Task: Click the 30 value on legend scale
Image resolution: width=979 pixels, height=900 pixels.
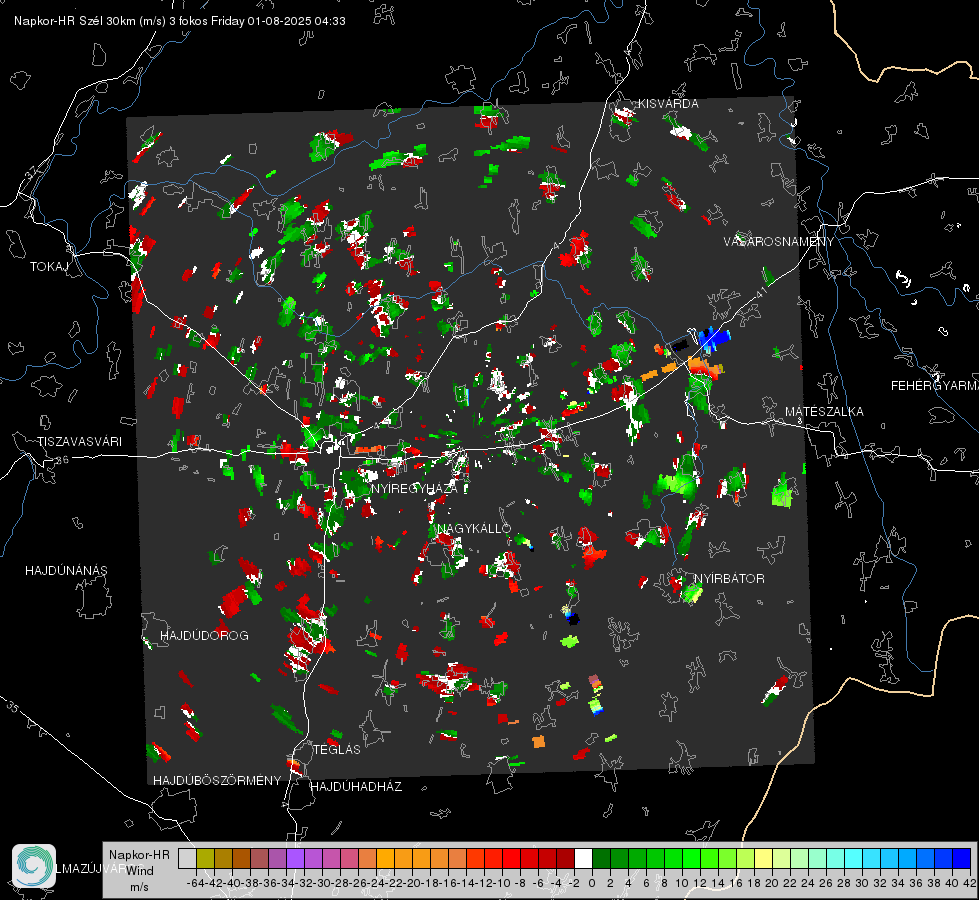Action: pos(862,883)
